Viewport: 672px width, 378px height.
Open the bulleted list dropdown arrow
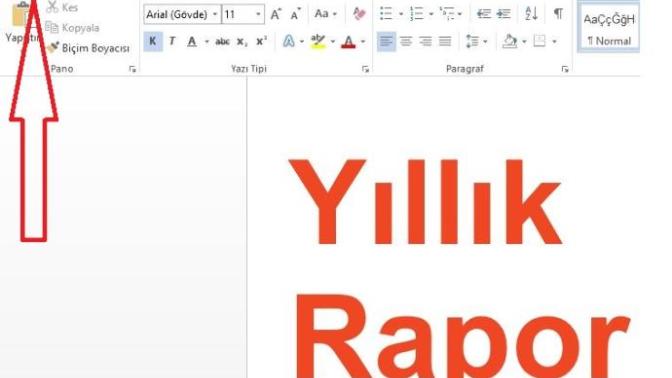(401, 14)
